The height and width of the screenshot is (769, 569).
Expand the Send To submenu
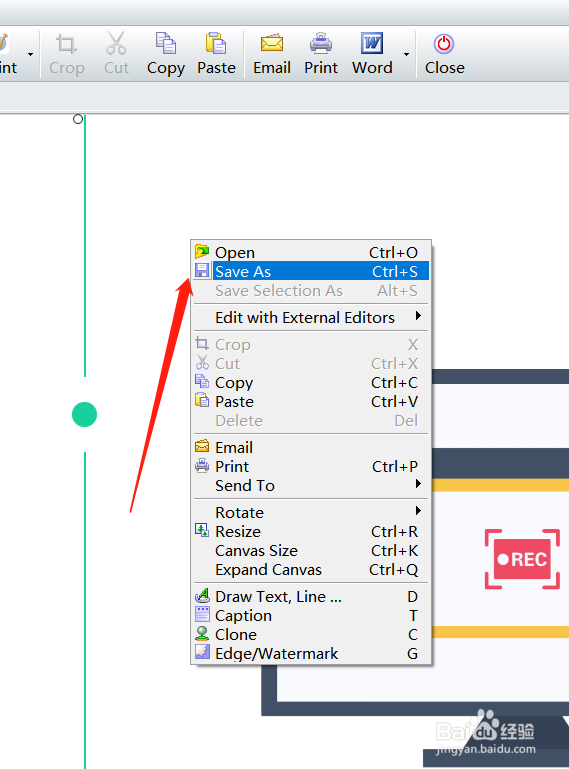click(x=311, y=486)
